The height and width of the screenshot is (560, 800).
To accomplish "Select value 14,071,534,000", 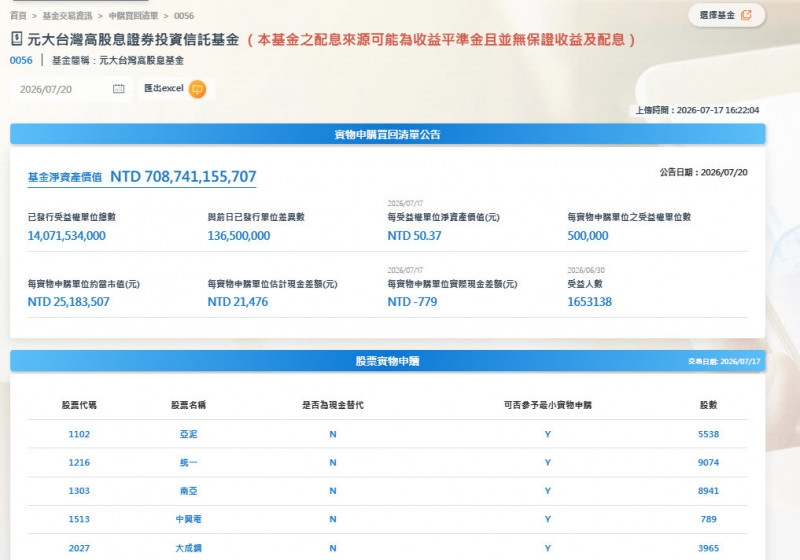I will tap(66, 236).
